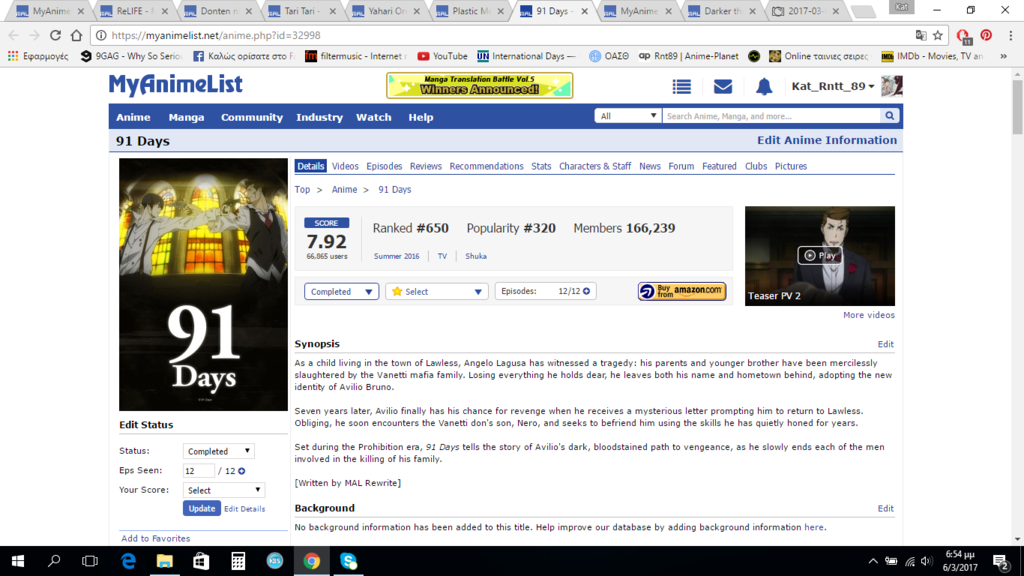1024x576 pixels.
Task: Open the Community menu
Action: [x=251, y=117]
